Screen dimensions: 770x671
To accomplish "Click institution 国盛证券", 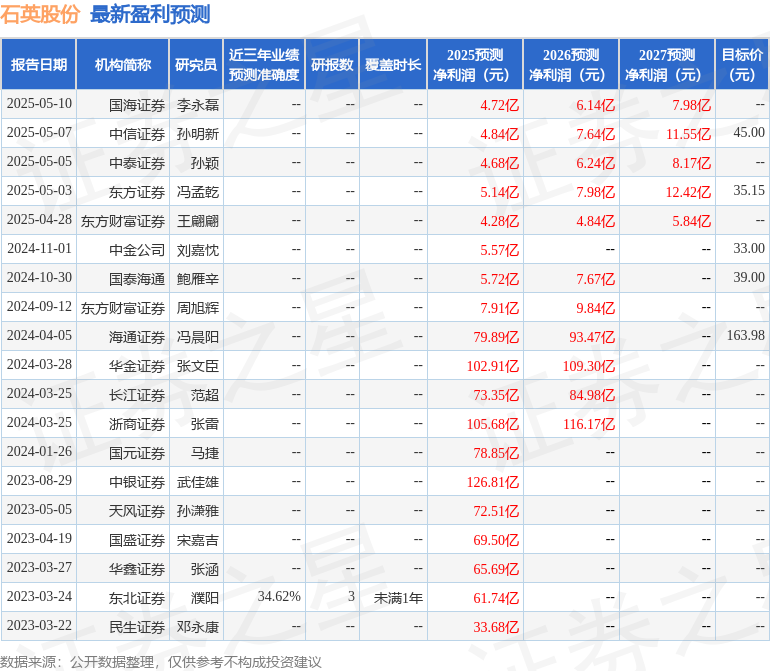I will tap(137, 540).
